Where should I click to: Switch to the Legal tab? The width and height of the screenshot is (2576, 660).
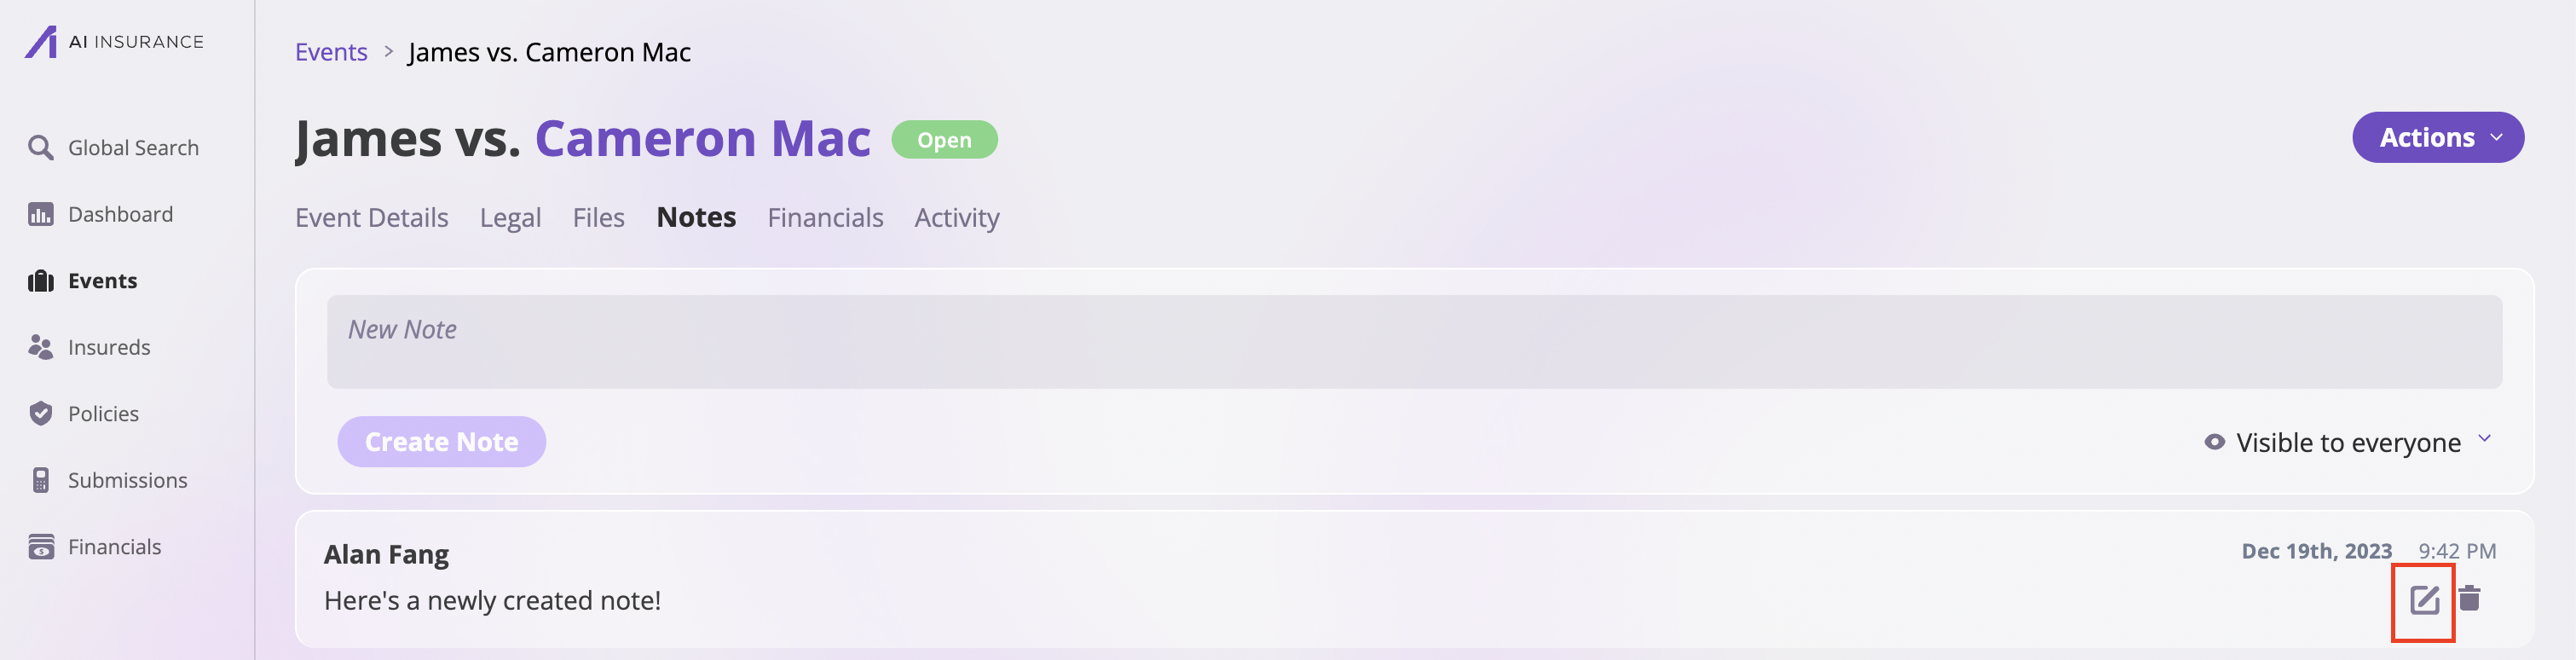[x=510, y=217]
